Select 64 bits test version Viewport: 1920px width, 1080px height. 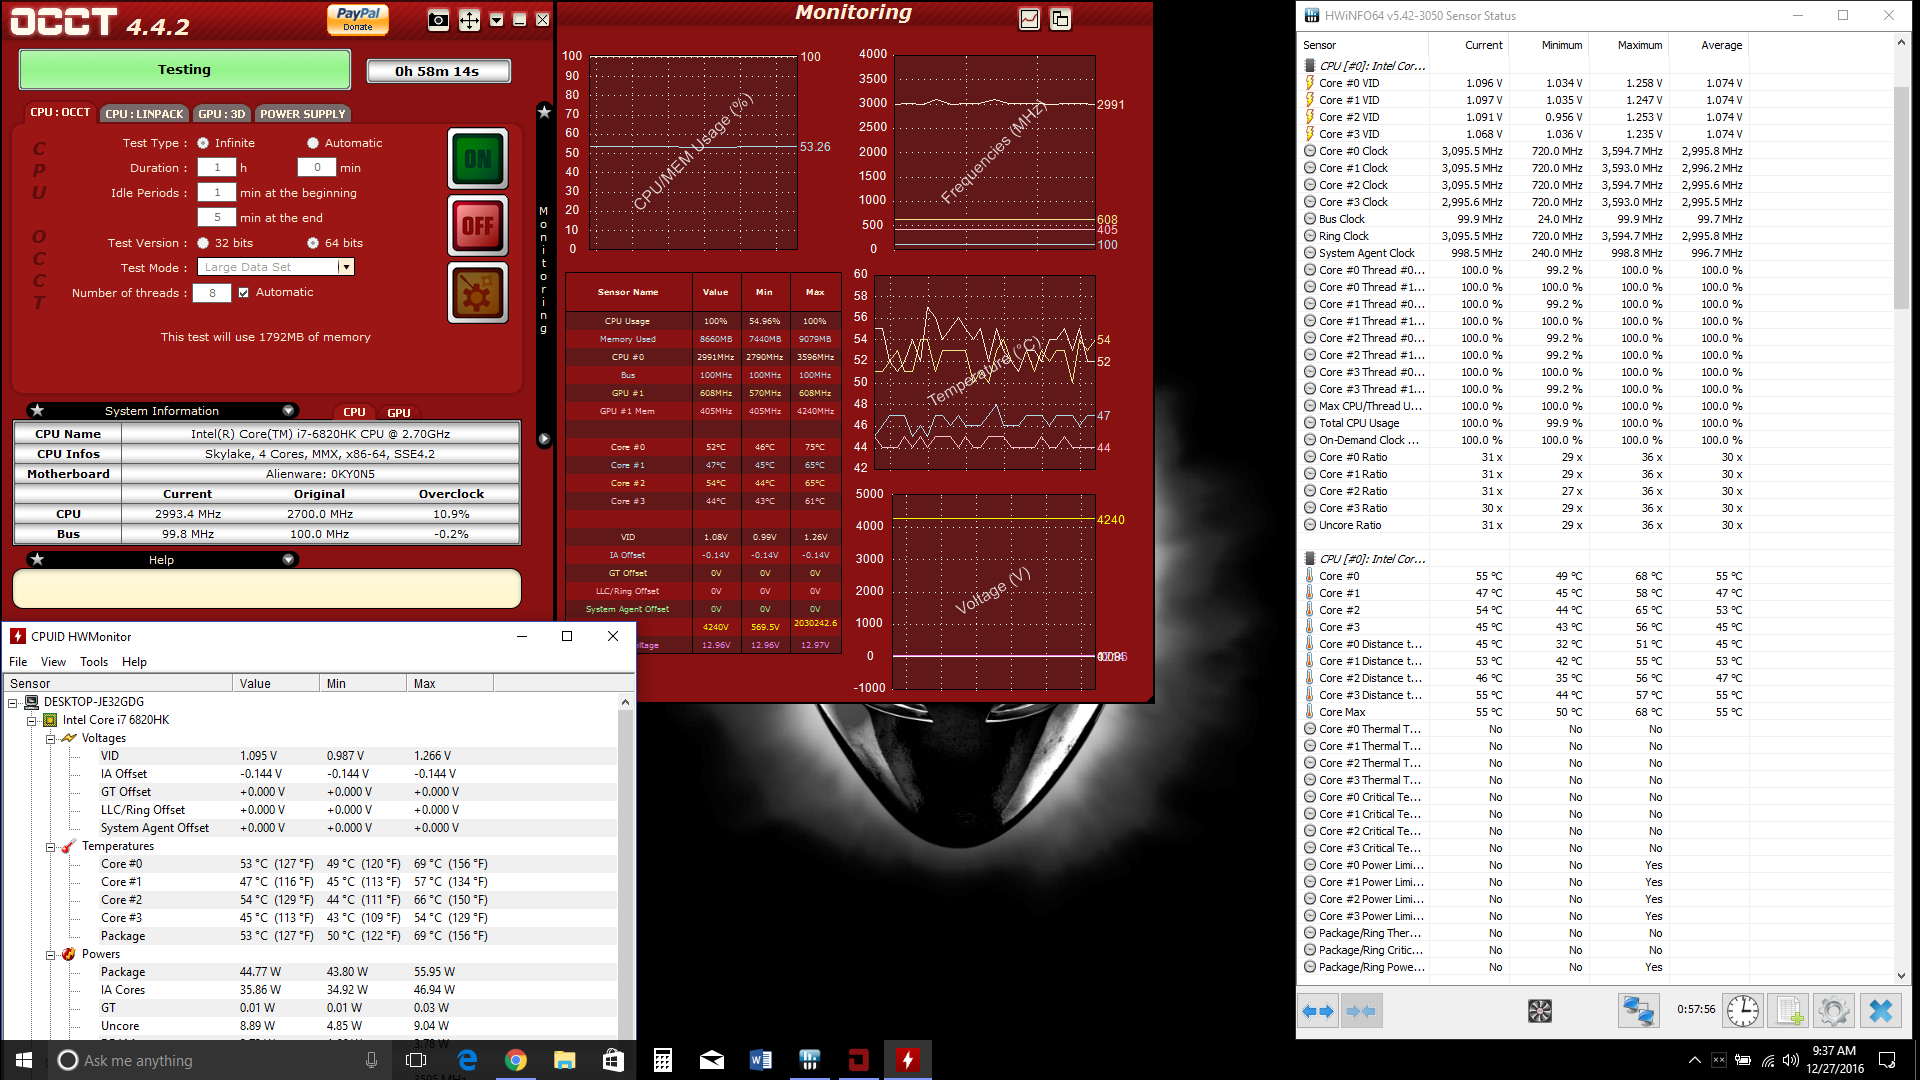tap(313, 243)
